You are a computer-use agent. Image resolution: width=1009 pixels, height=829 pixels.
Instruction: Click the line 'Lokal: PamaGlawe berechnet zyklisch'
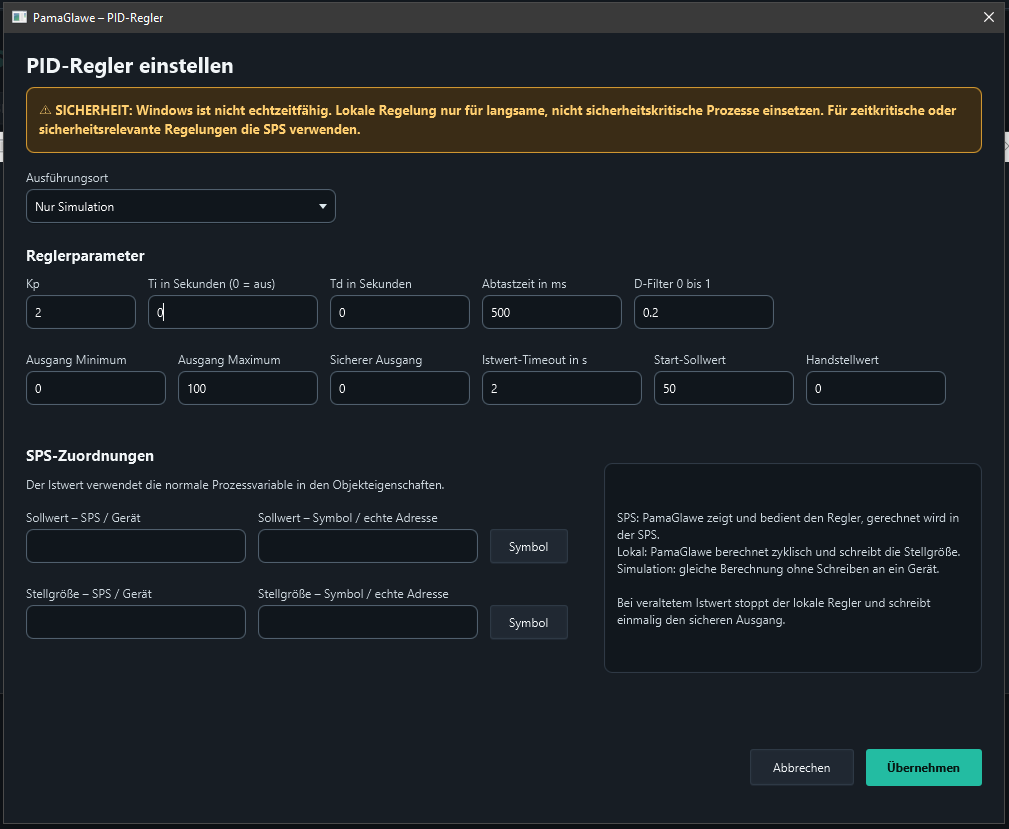pos(788,552)
